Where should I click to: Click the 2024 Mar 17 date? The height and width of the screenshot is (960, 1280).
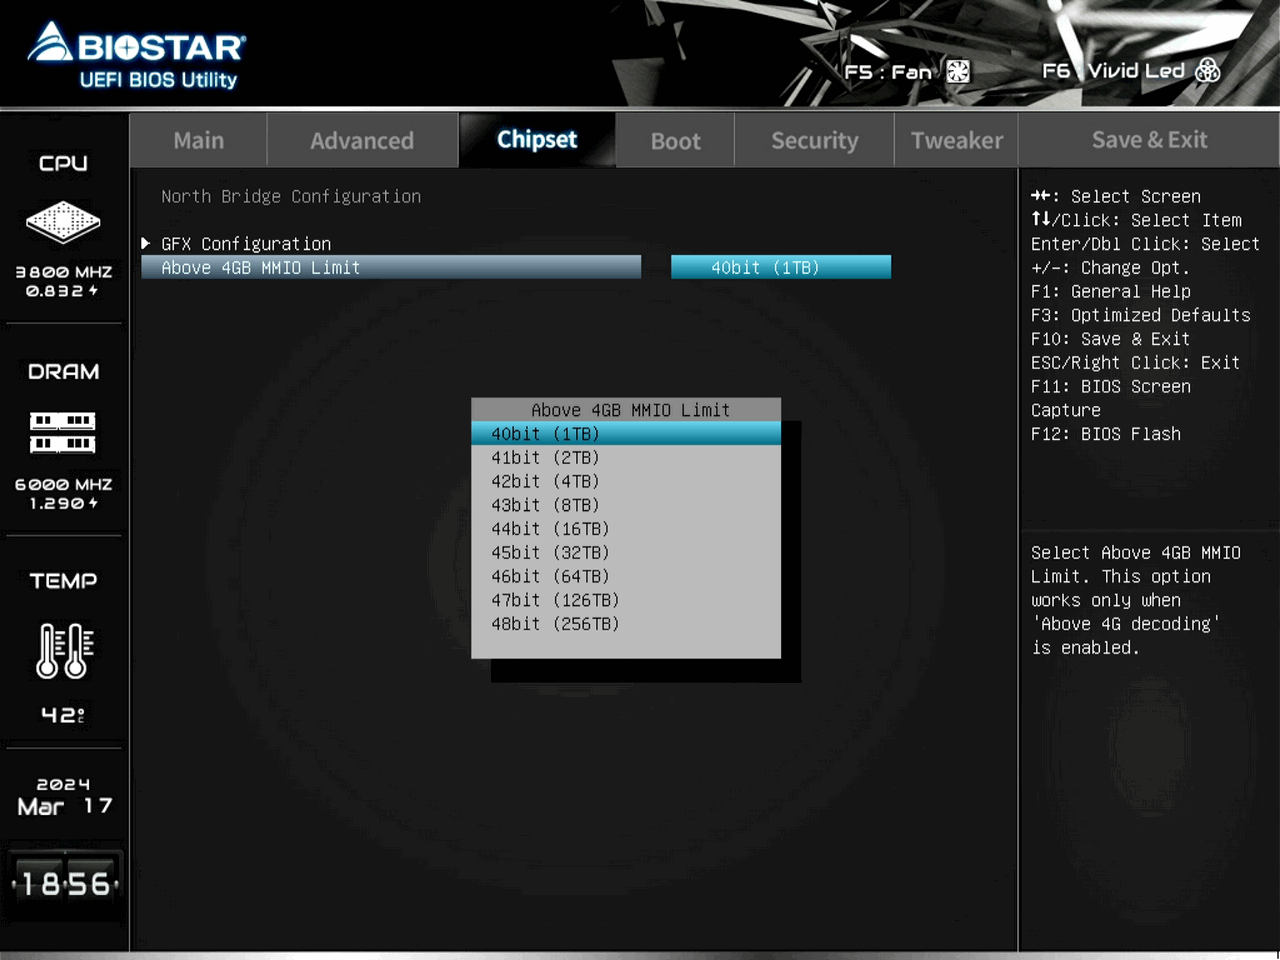click(64, 797)
